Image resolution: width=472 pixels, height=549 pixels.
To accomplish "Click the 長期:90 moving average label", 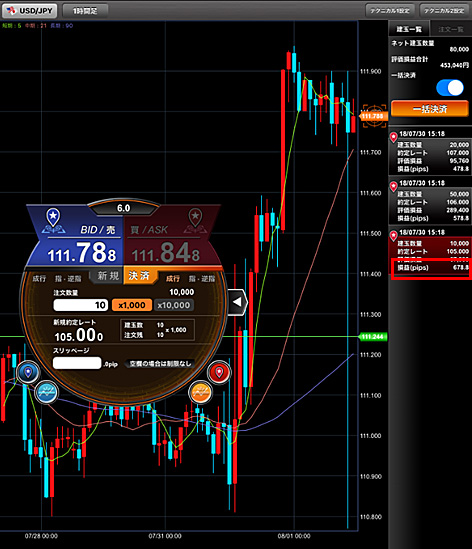I will tap(62, 26).
